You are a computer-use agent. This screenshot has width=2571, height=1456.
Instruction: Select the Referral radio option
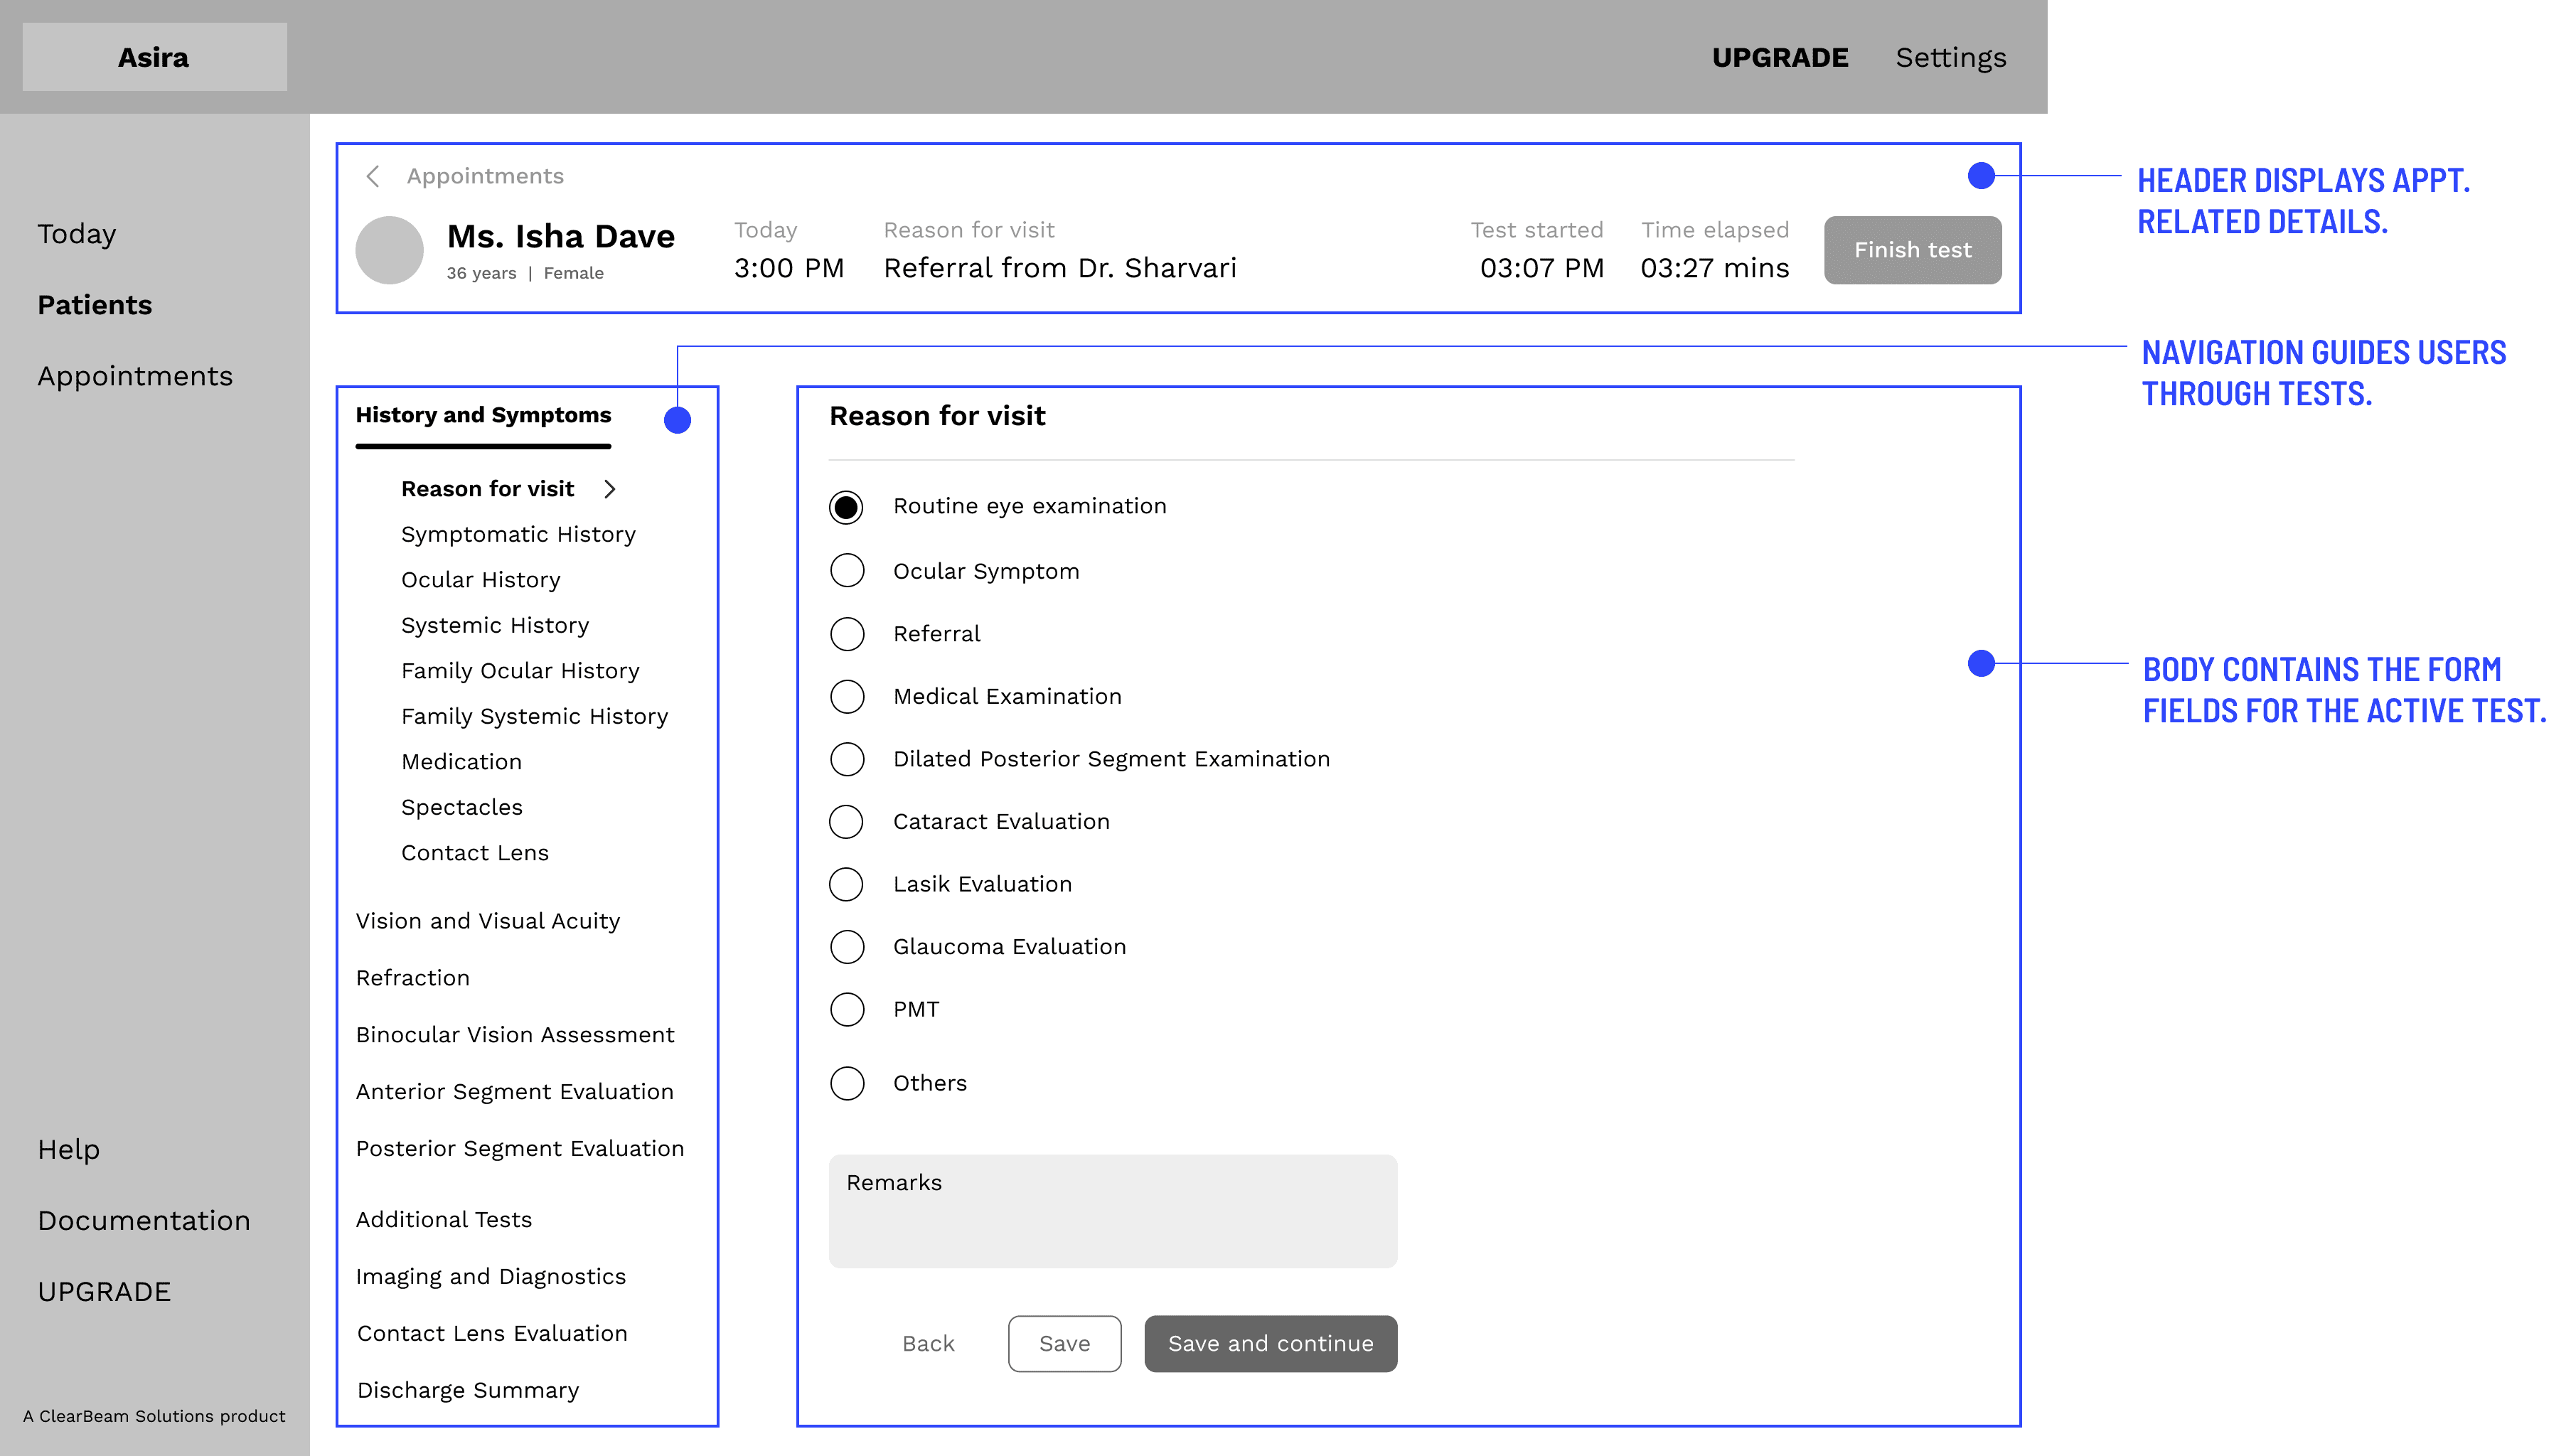click(x=847, y=634)
